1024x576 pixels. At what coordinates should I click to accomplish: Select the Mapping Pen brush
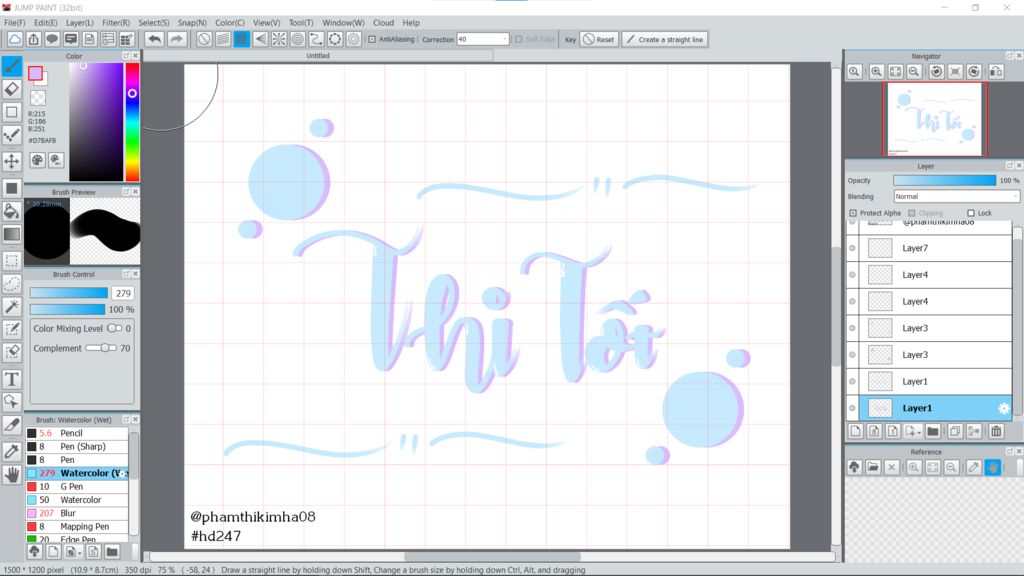click(77, 526)
